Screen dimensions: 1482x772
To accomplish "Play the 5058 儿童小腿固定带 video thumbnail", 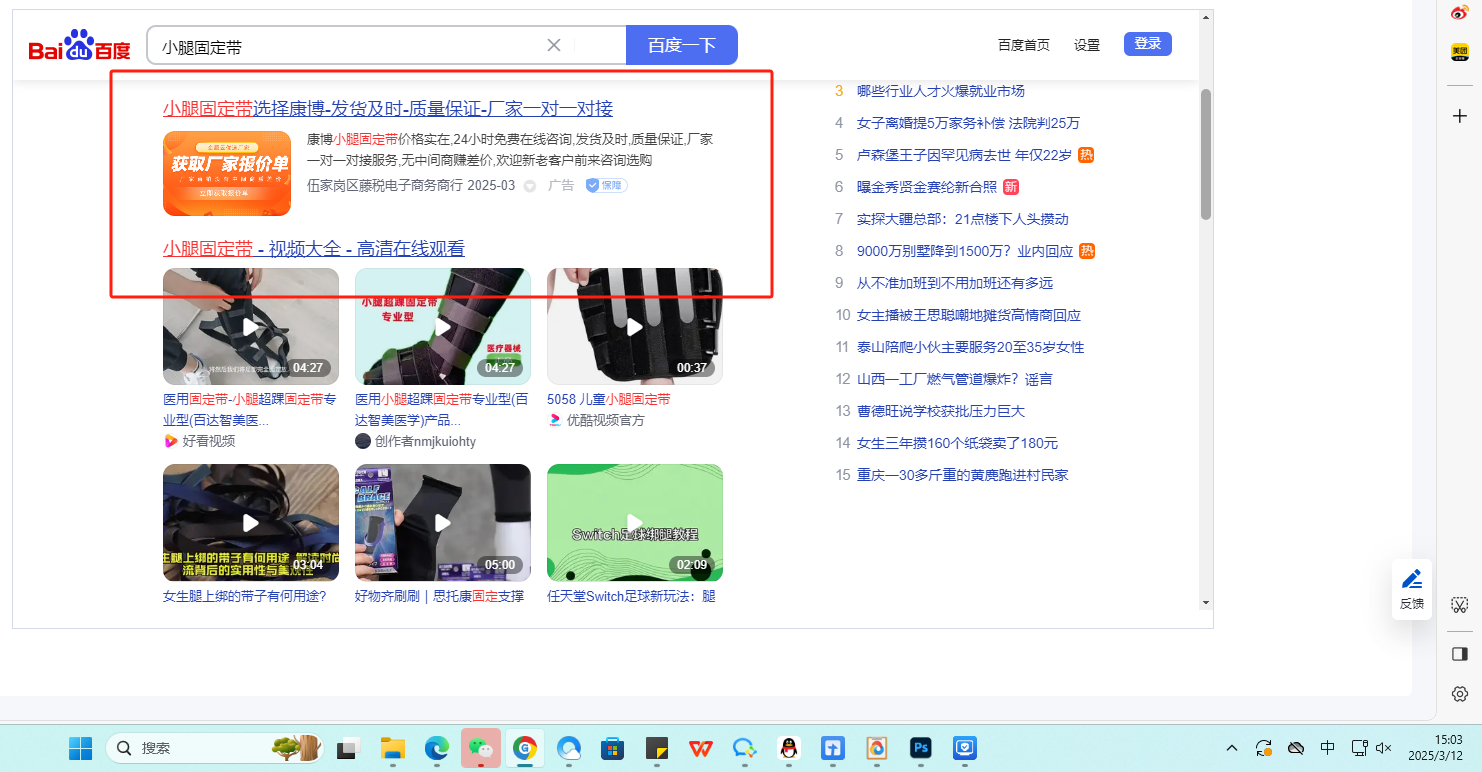I will click(x=634, y=326).
